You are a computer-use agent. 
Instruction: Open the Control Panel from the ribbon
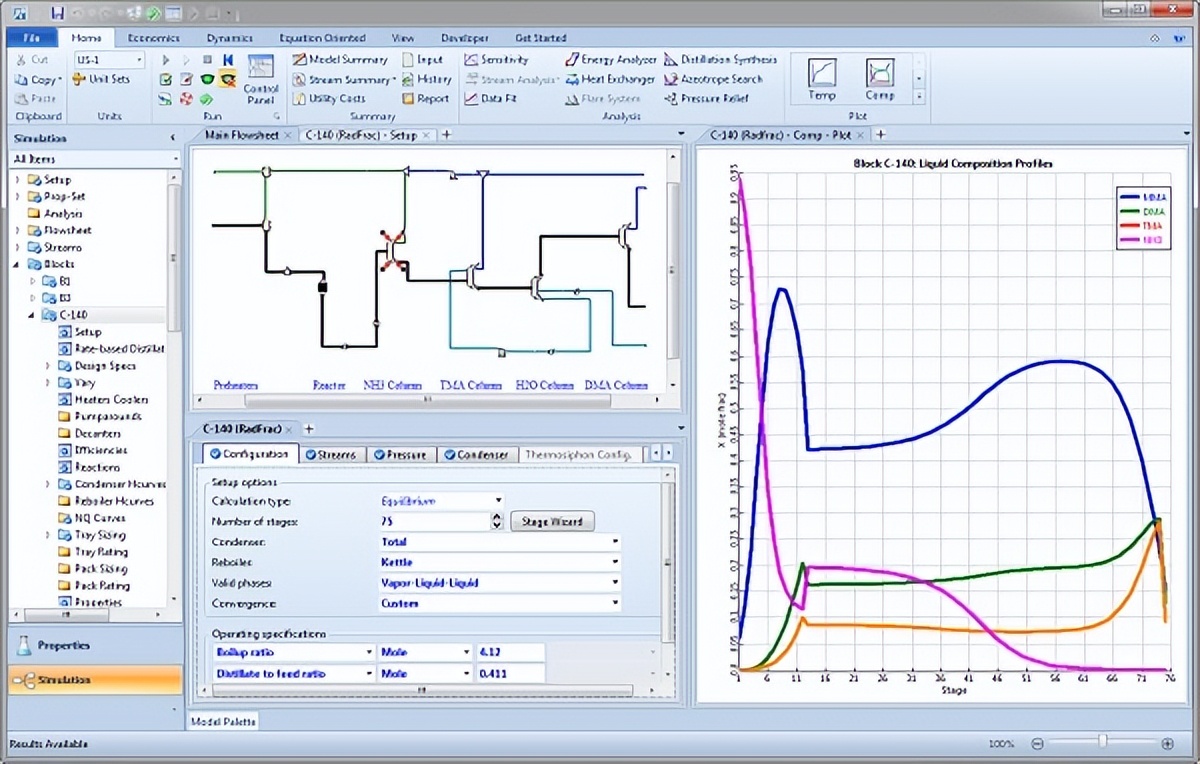tap(261, 80)
